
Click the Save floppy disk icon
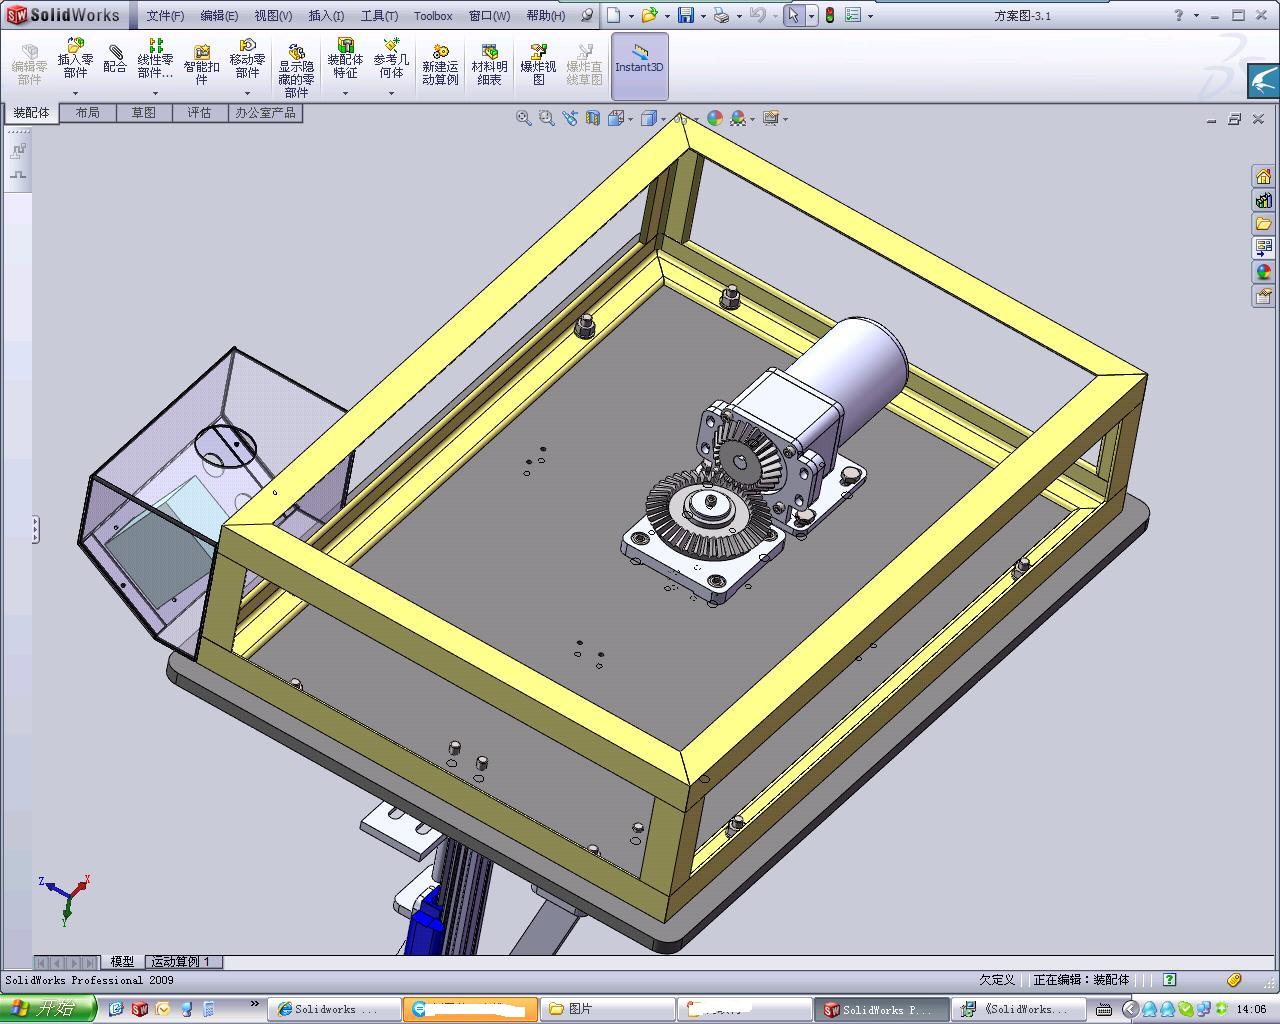pos(686,15)
